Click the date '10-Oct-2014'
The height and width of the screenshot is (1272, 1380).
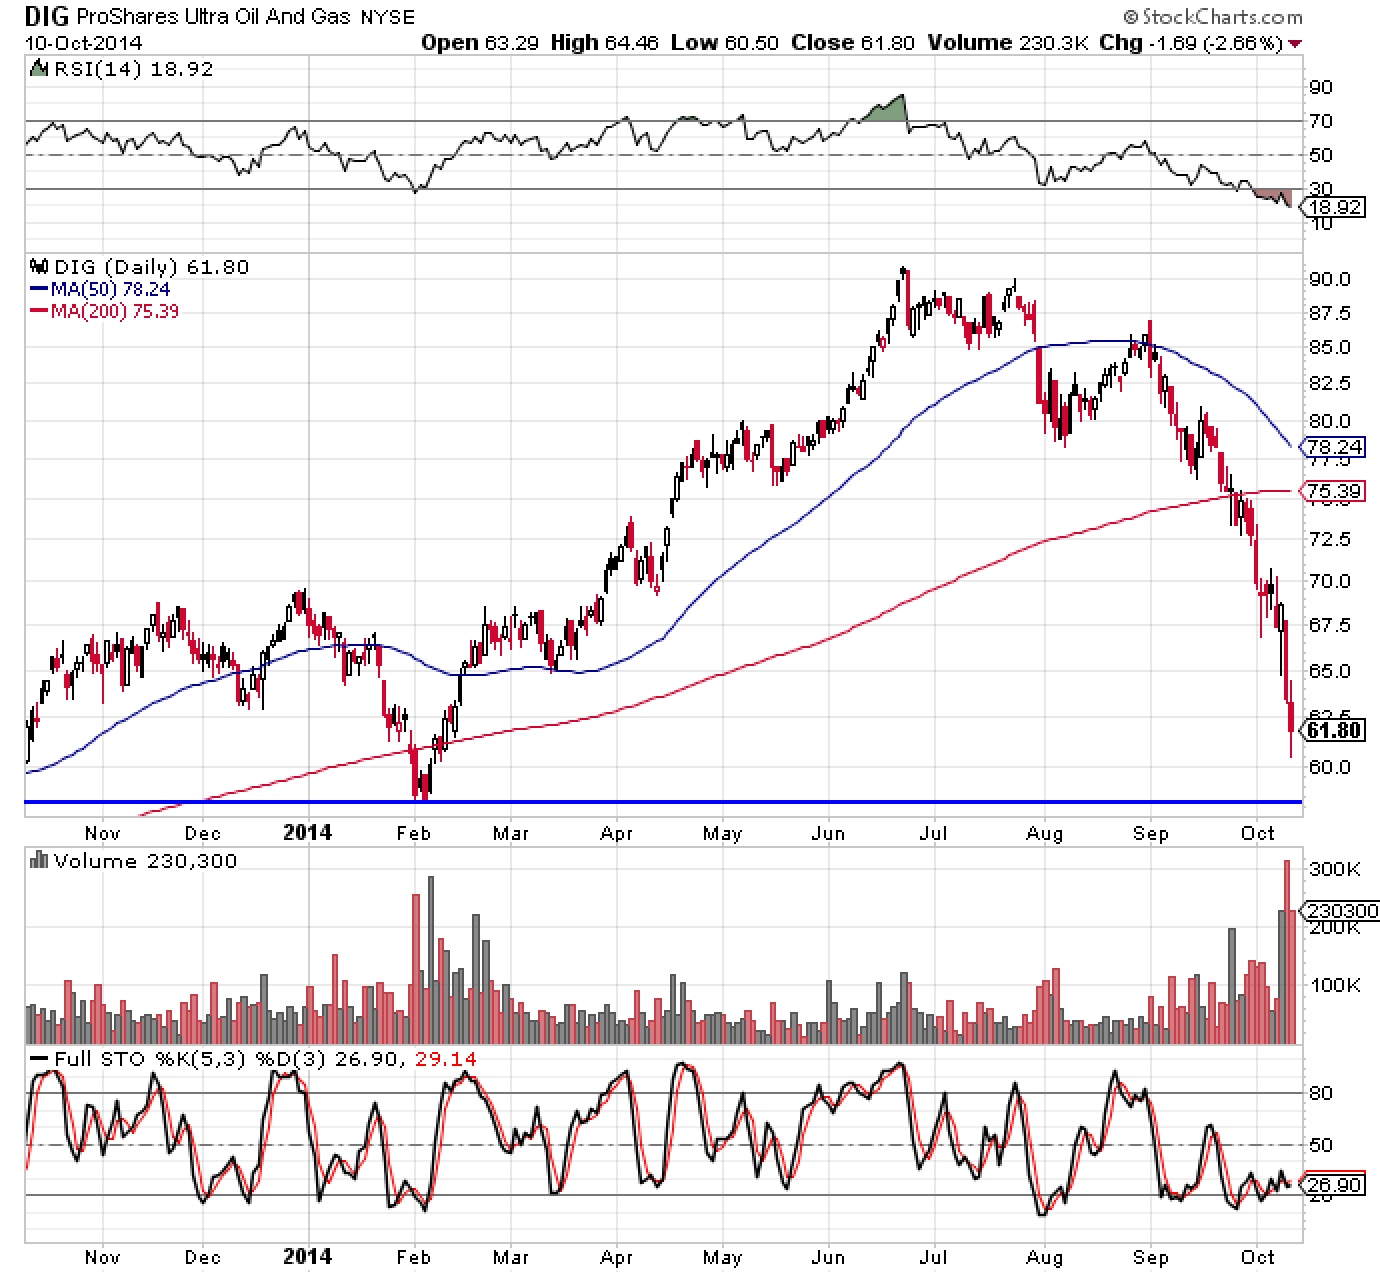coord(84,43)
